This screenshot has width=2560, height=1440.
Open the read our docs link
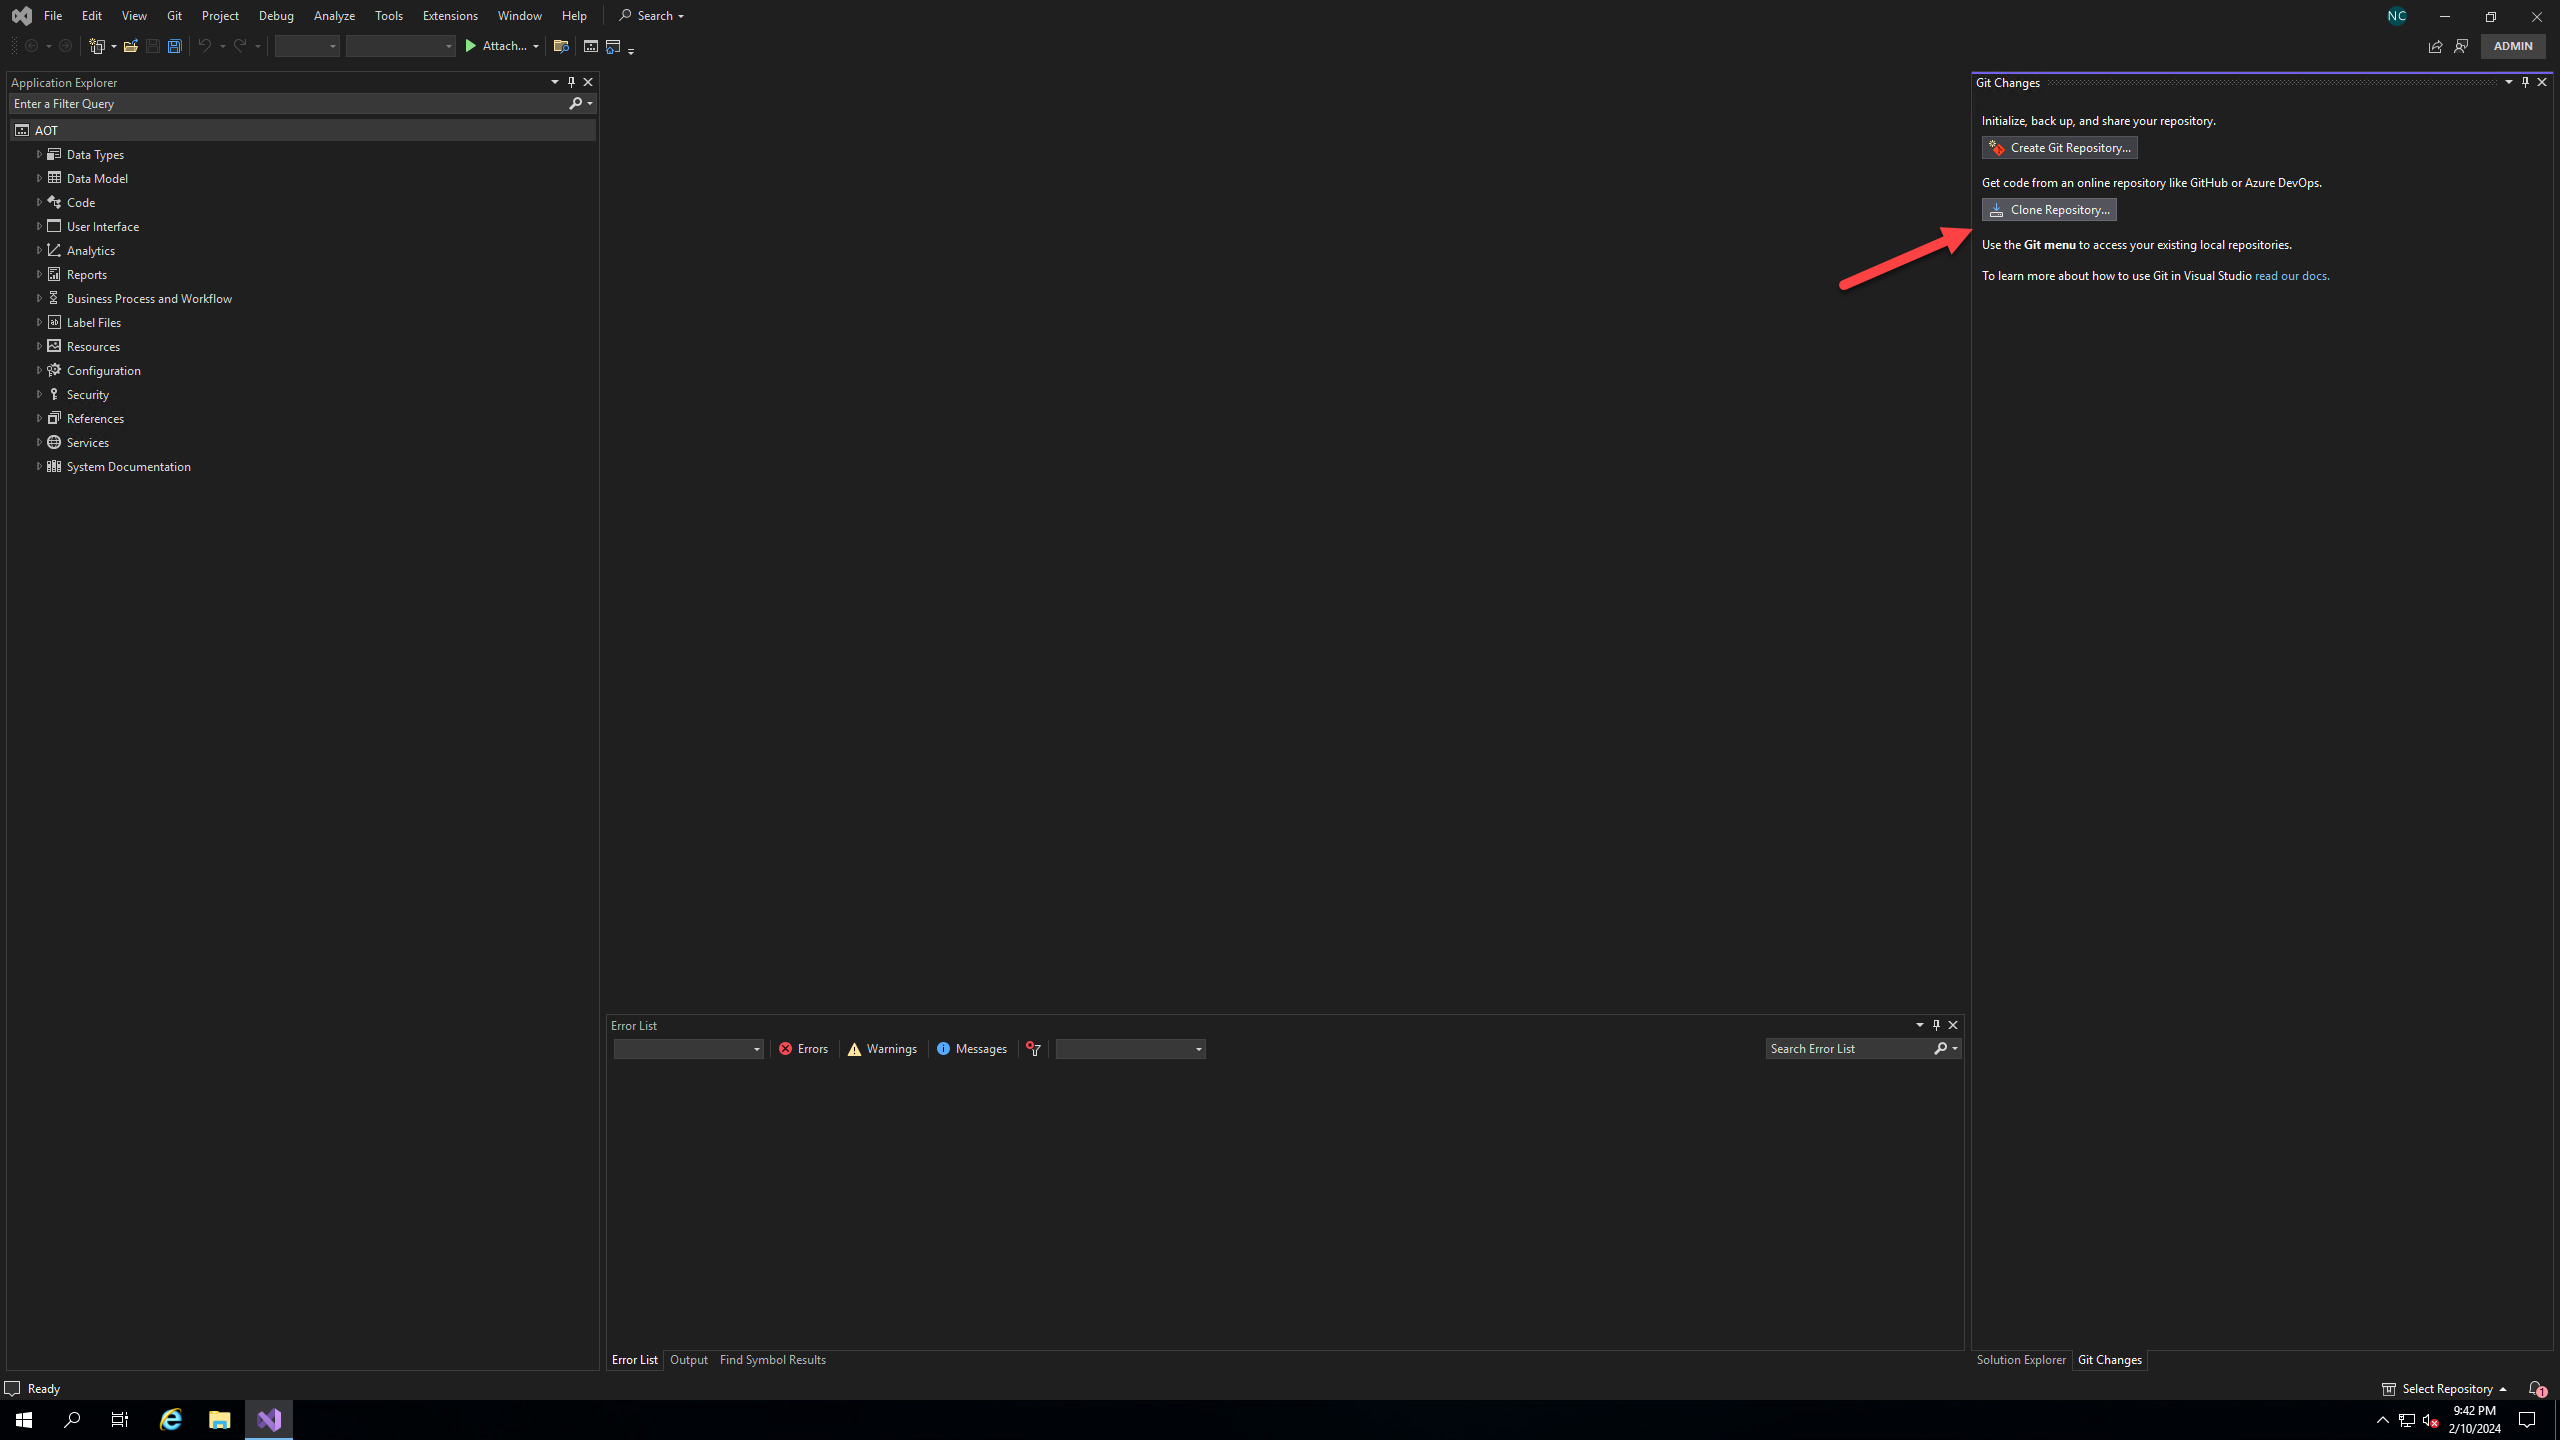tap(2290, 276)
